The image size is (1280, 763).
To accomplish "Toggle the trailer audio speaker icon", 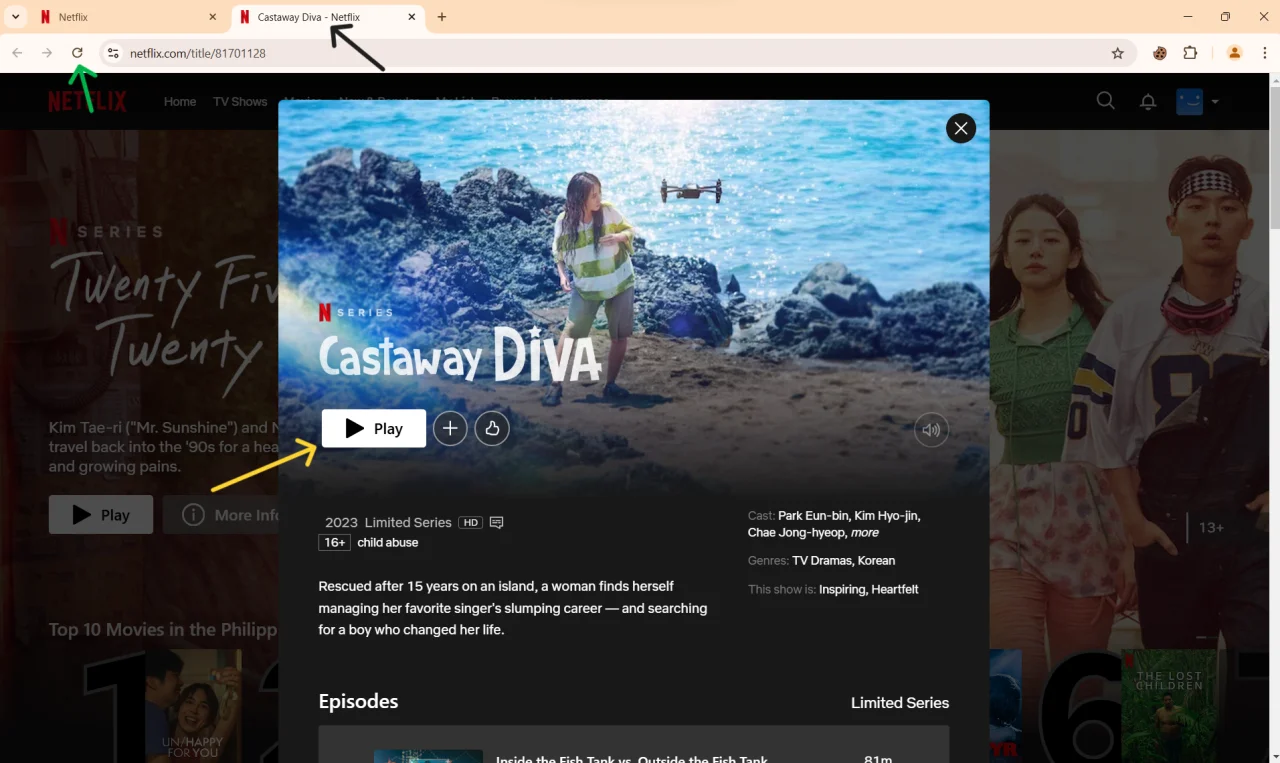I will click(x=931, y=430).
